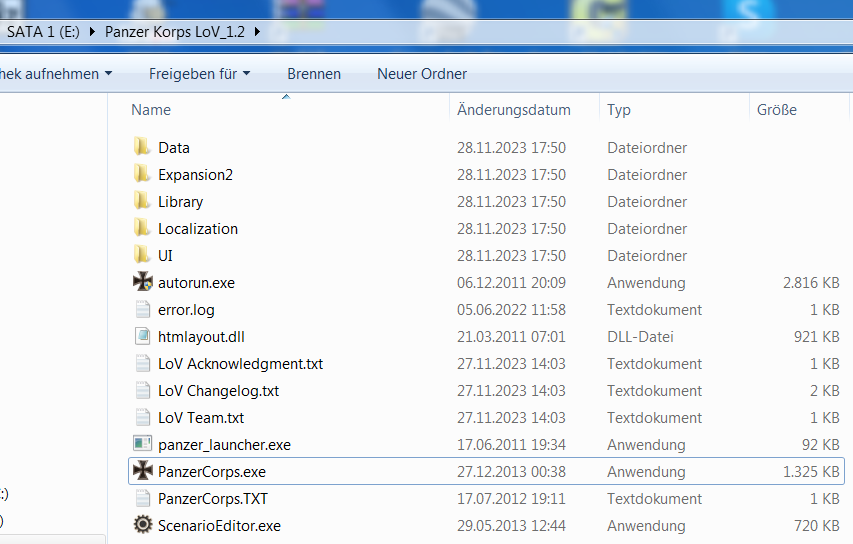The height and width of the screenshot is (544, 853).
Task: Click the autorun.exe iron cross icon
Action: tap(143, 282)
